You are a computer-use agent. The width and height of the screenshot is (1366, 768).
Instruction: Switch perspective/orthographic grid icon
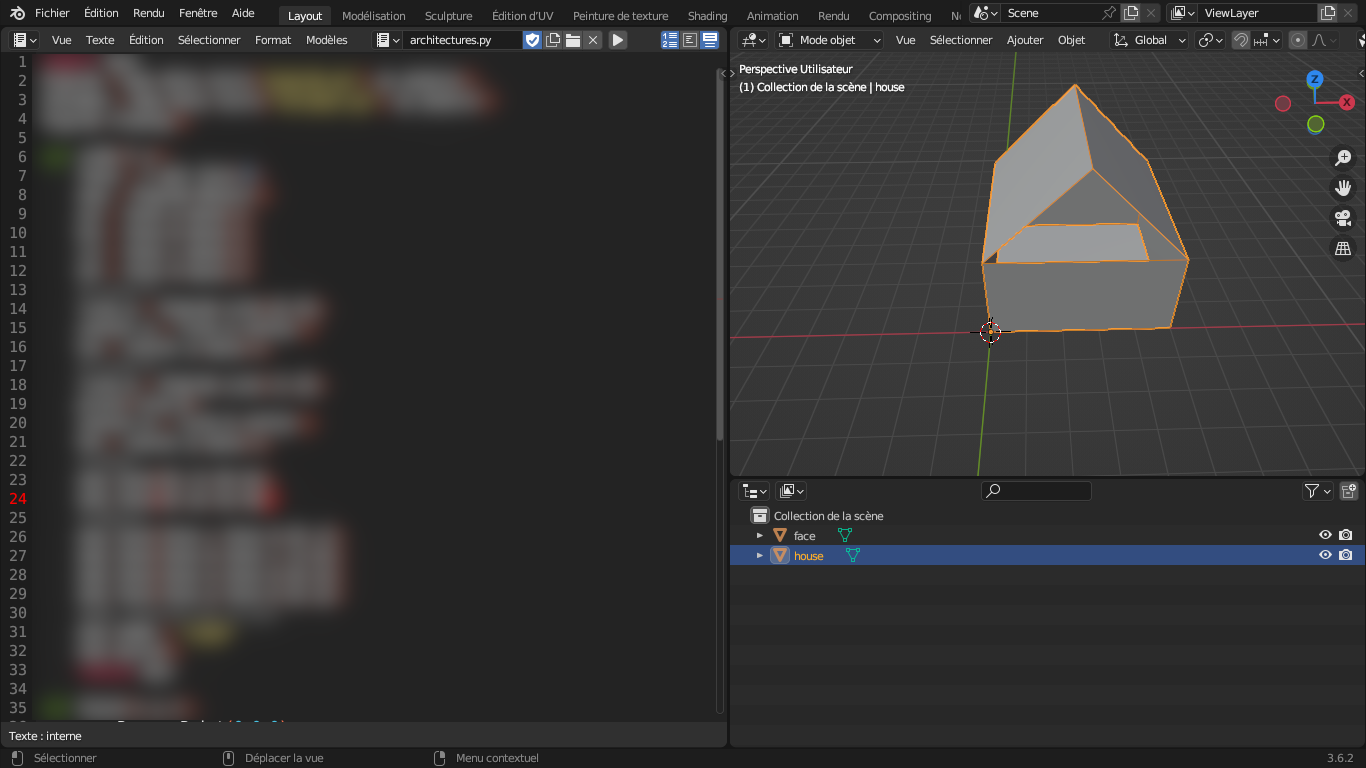[1343, 248]
